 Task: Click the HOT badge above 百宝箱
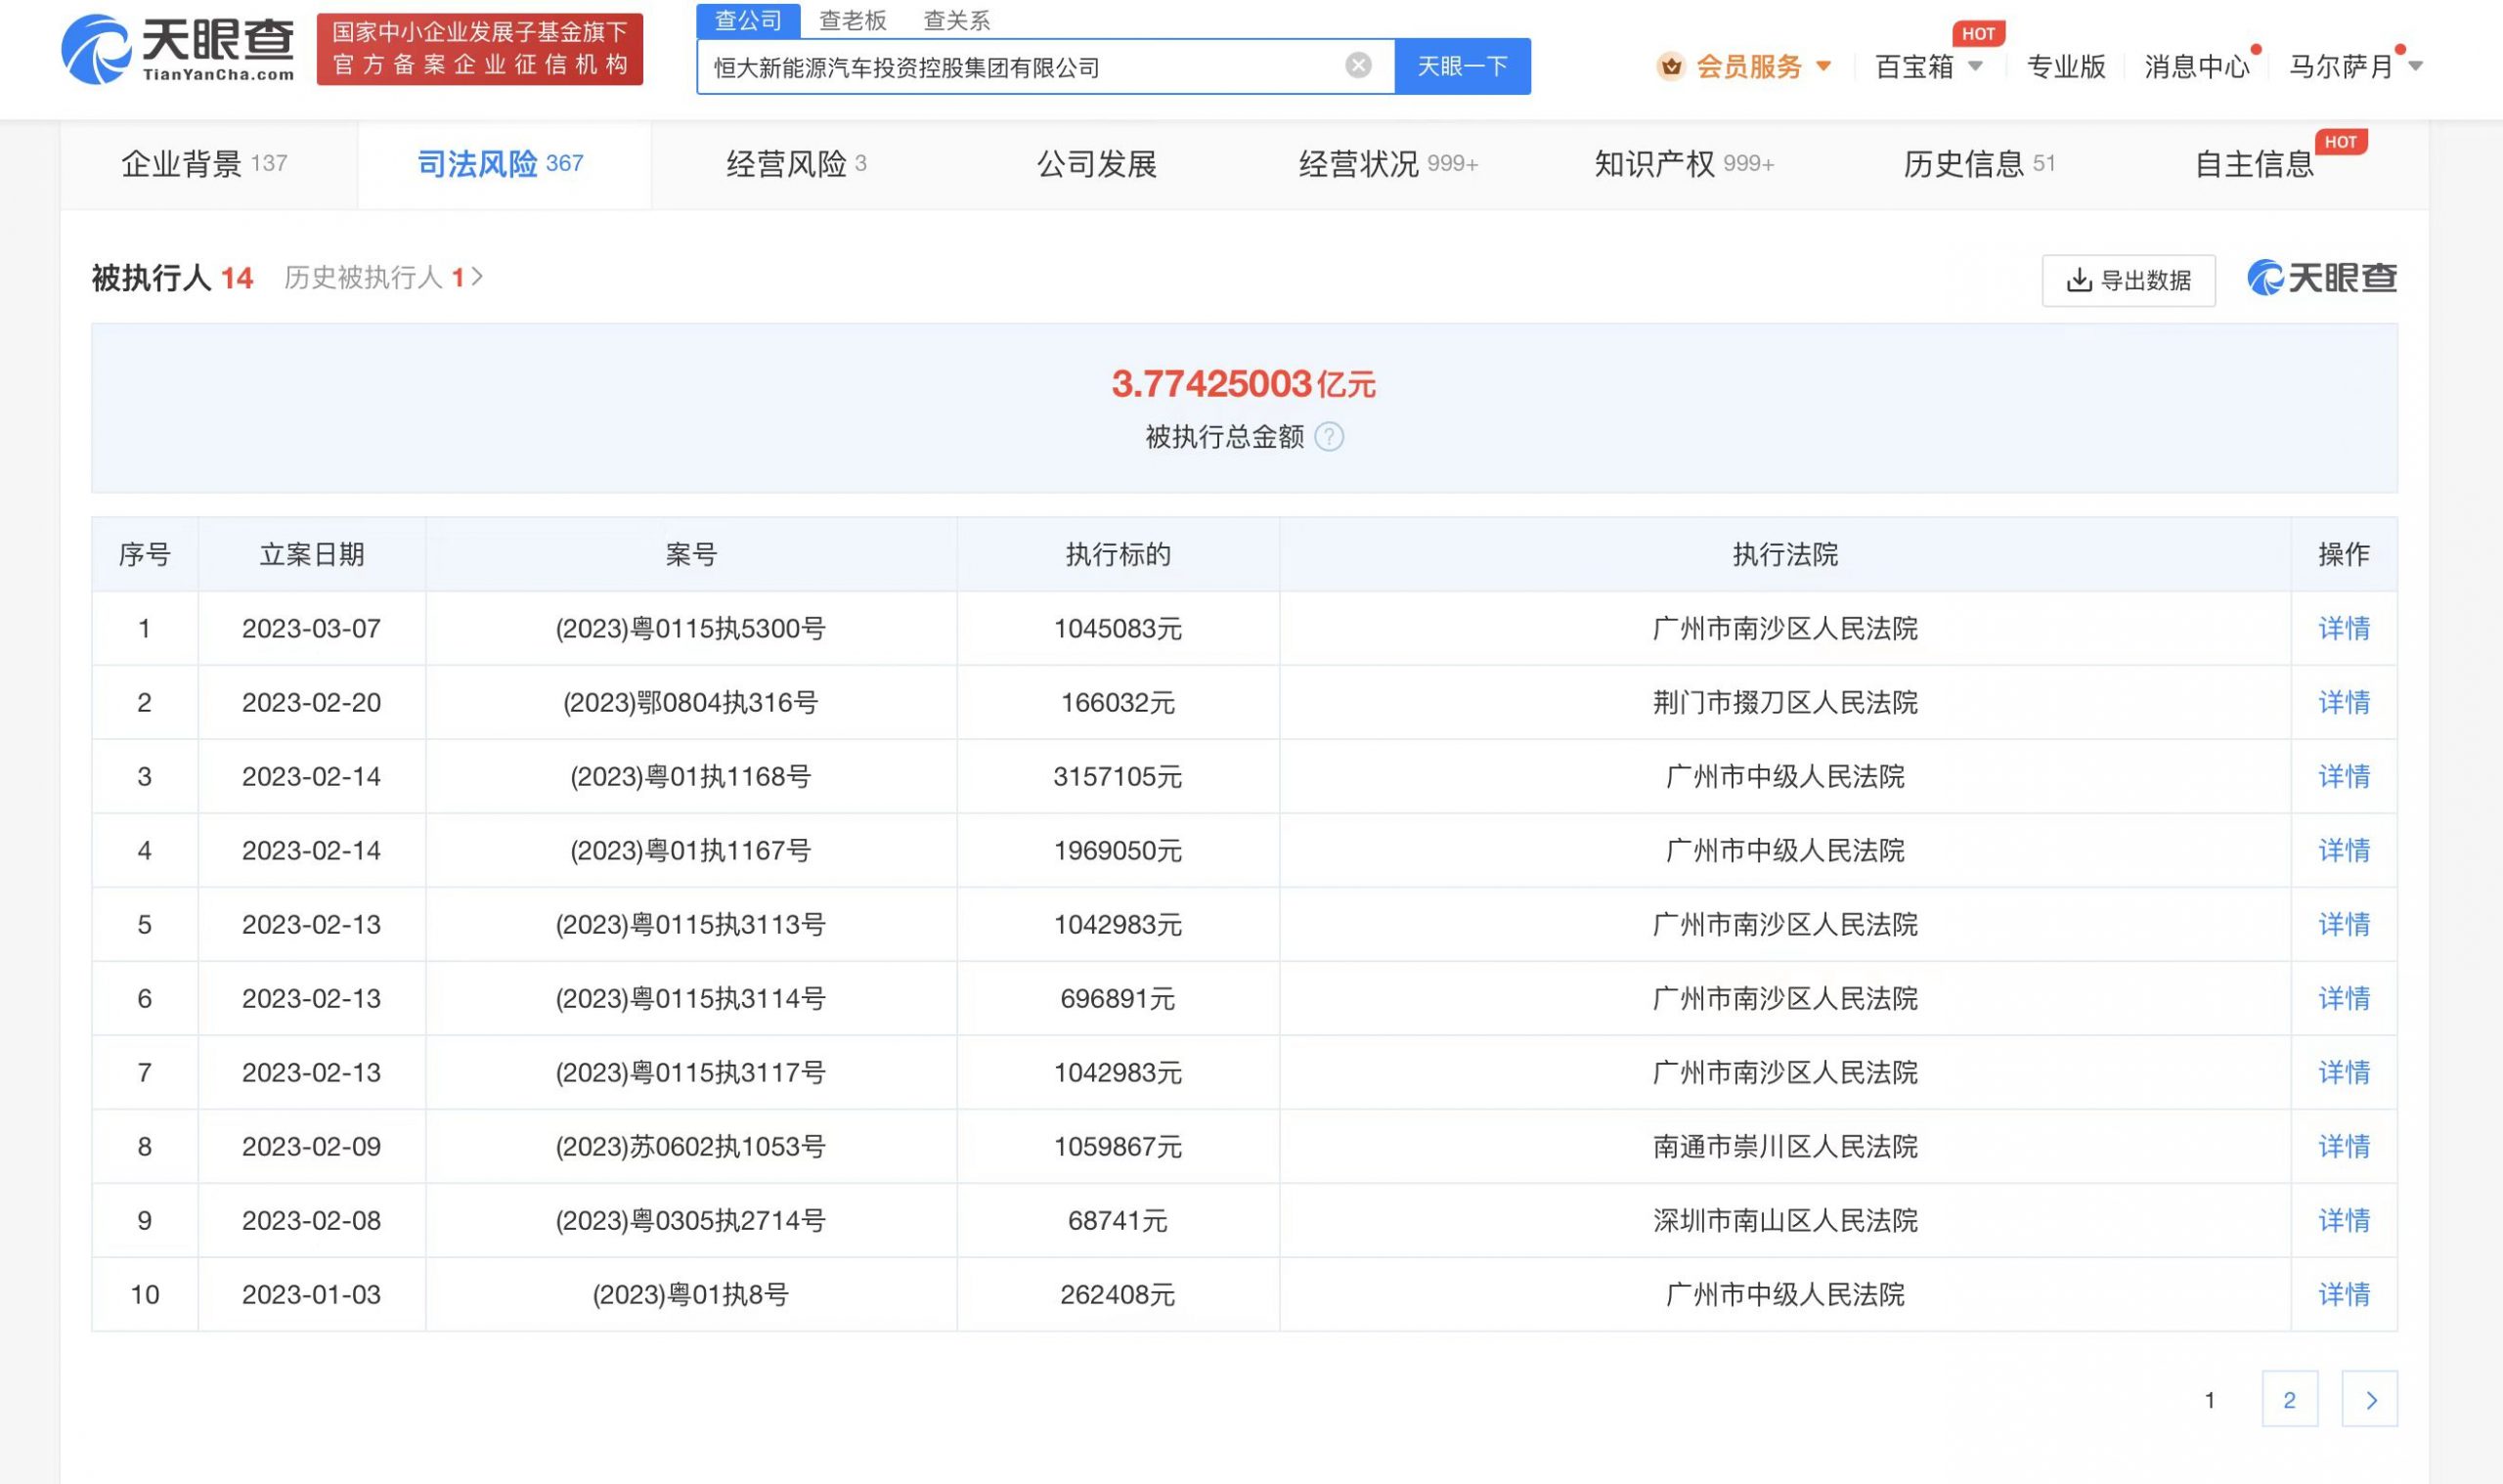(1977, 34)
